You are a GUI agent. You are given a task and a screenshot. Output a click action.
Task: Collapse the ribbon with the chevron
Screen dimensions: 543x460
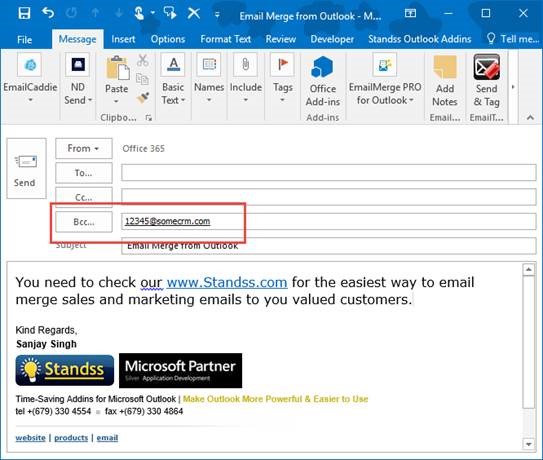530,118
